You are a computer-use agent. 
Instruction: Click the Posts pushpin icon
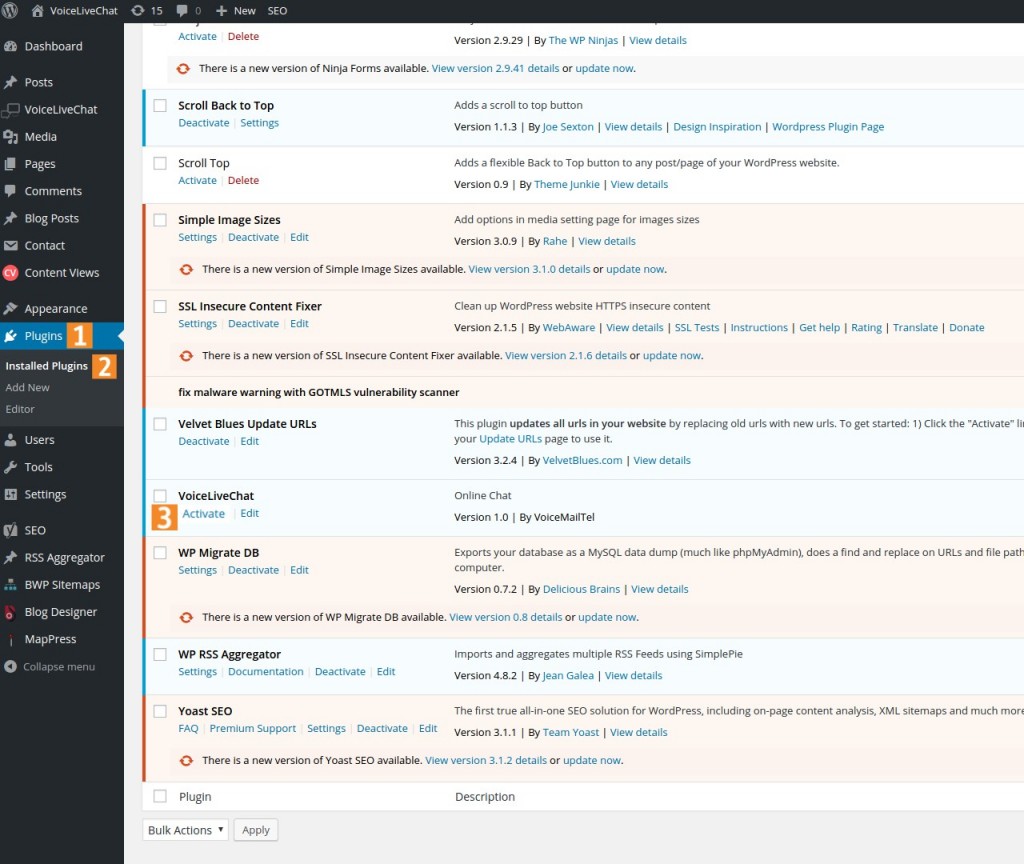[x=10, y=82]
